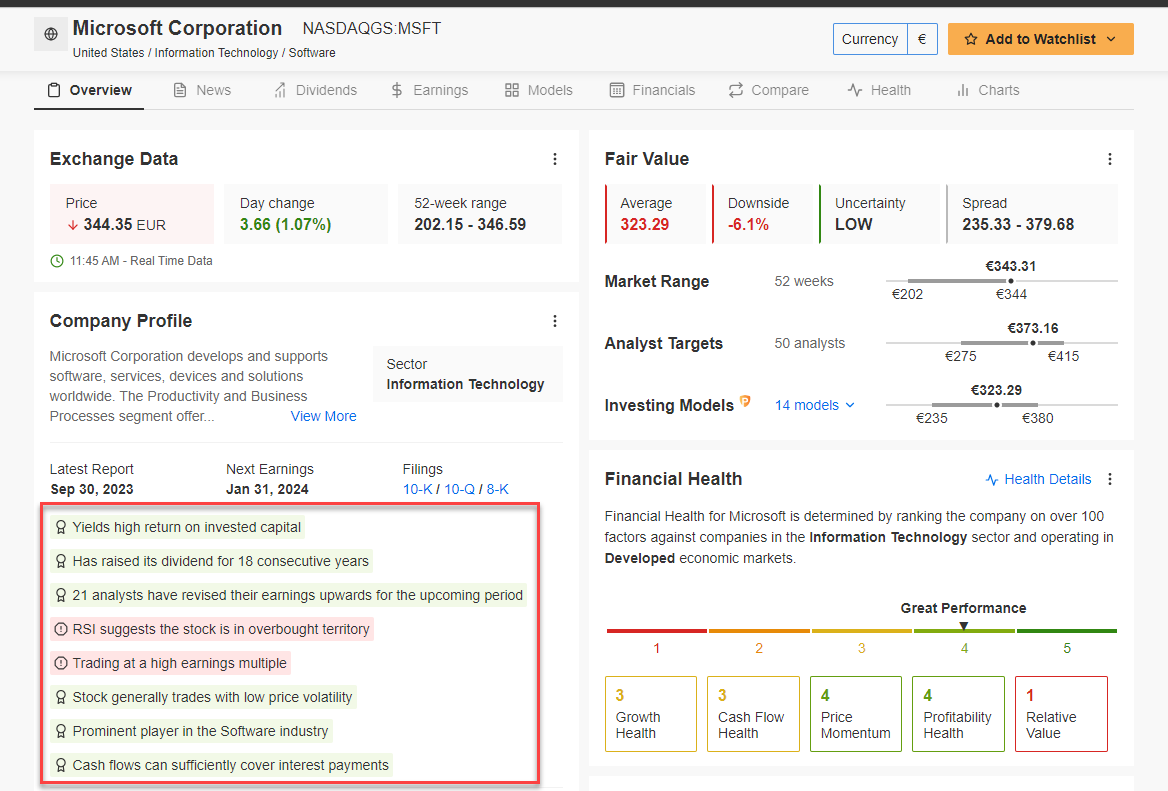The width and height of the screenshot is (1168, 791).
Task: Open Fair Value three-dot options menu
Action: pyautogui.click(x=1110, y=159)
